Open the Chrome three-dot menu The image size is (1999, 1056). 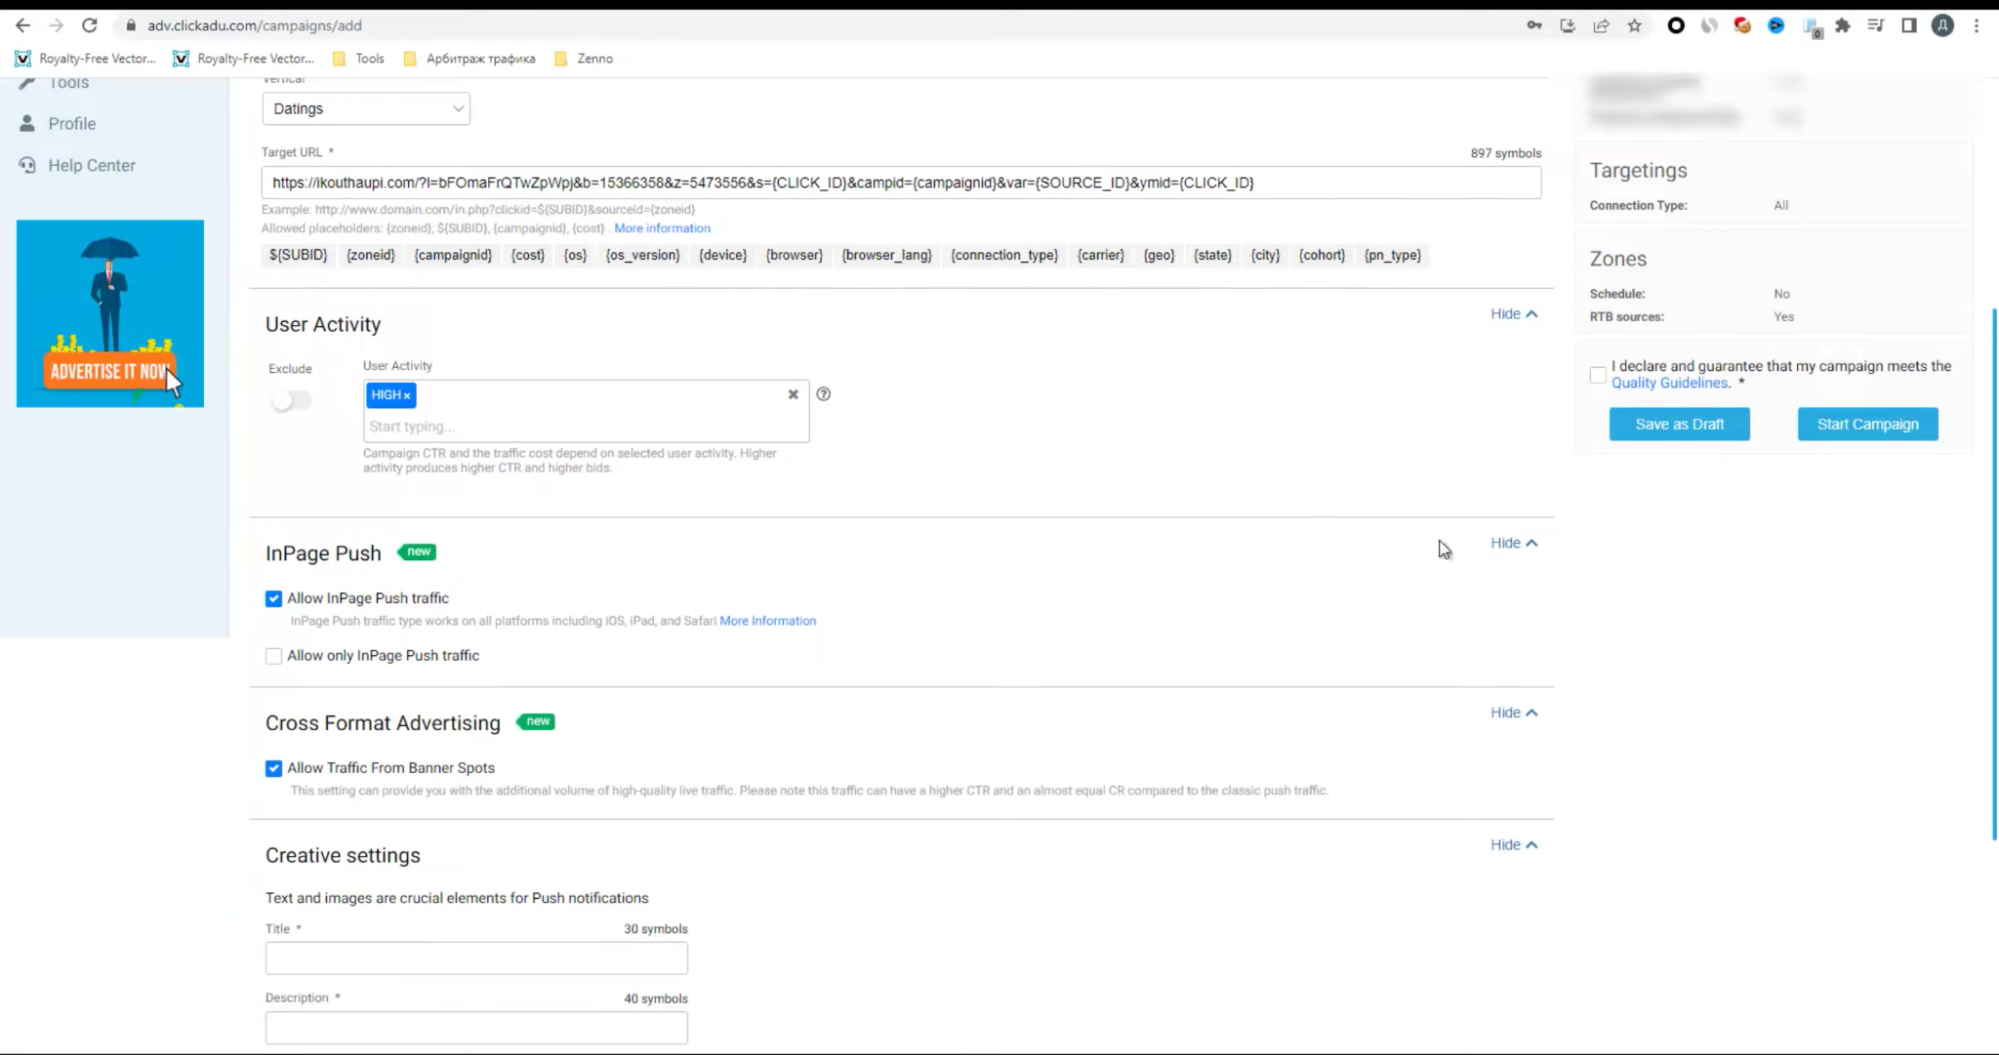(x=1976, y=25)
